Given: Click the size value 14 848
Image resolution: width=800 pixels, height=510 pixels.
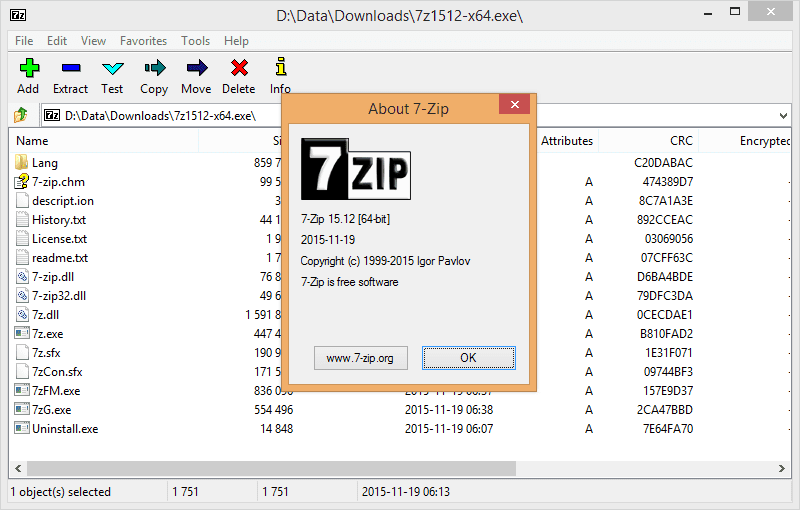Looking at the screenshot, I should click(277, 428).
